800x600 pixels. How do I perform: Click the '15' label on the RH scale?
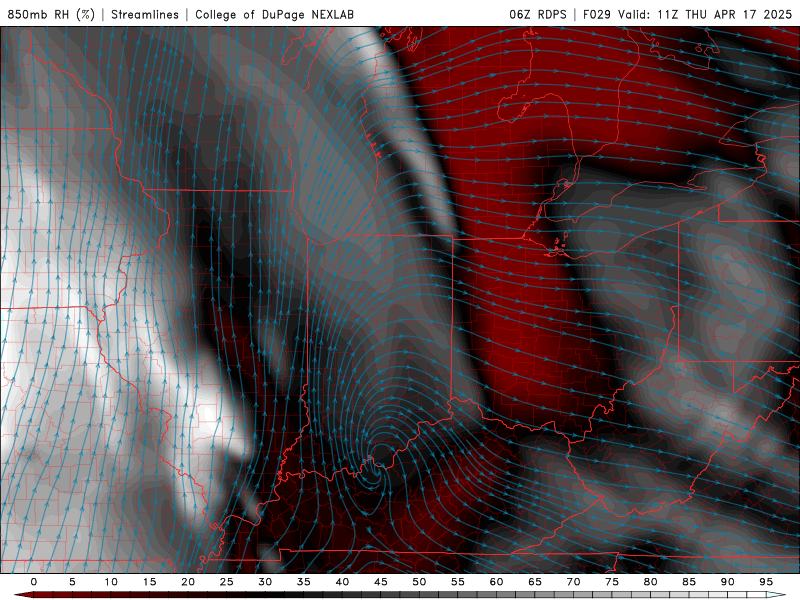[x=149, y=582]
